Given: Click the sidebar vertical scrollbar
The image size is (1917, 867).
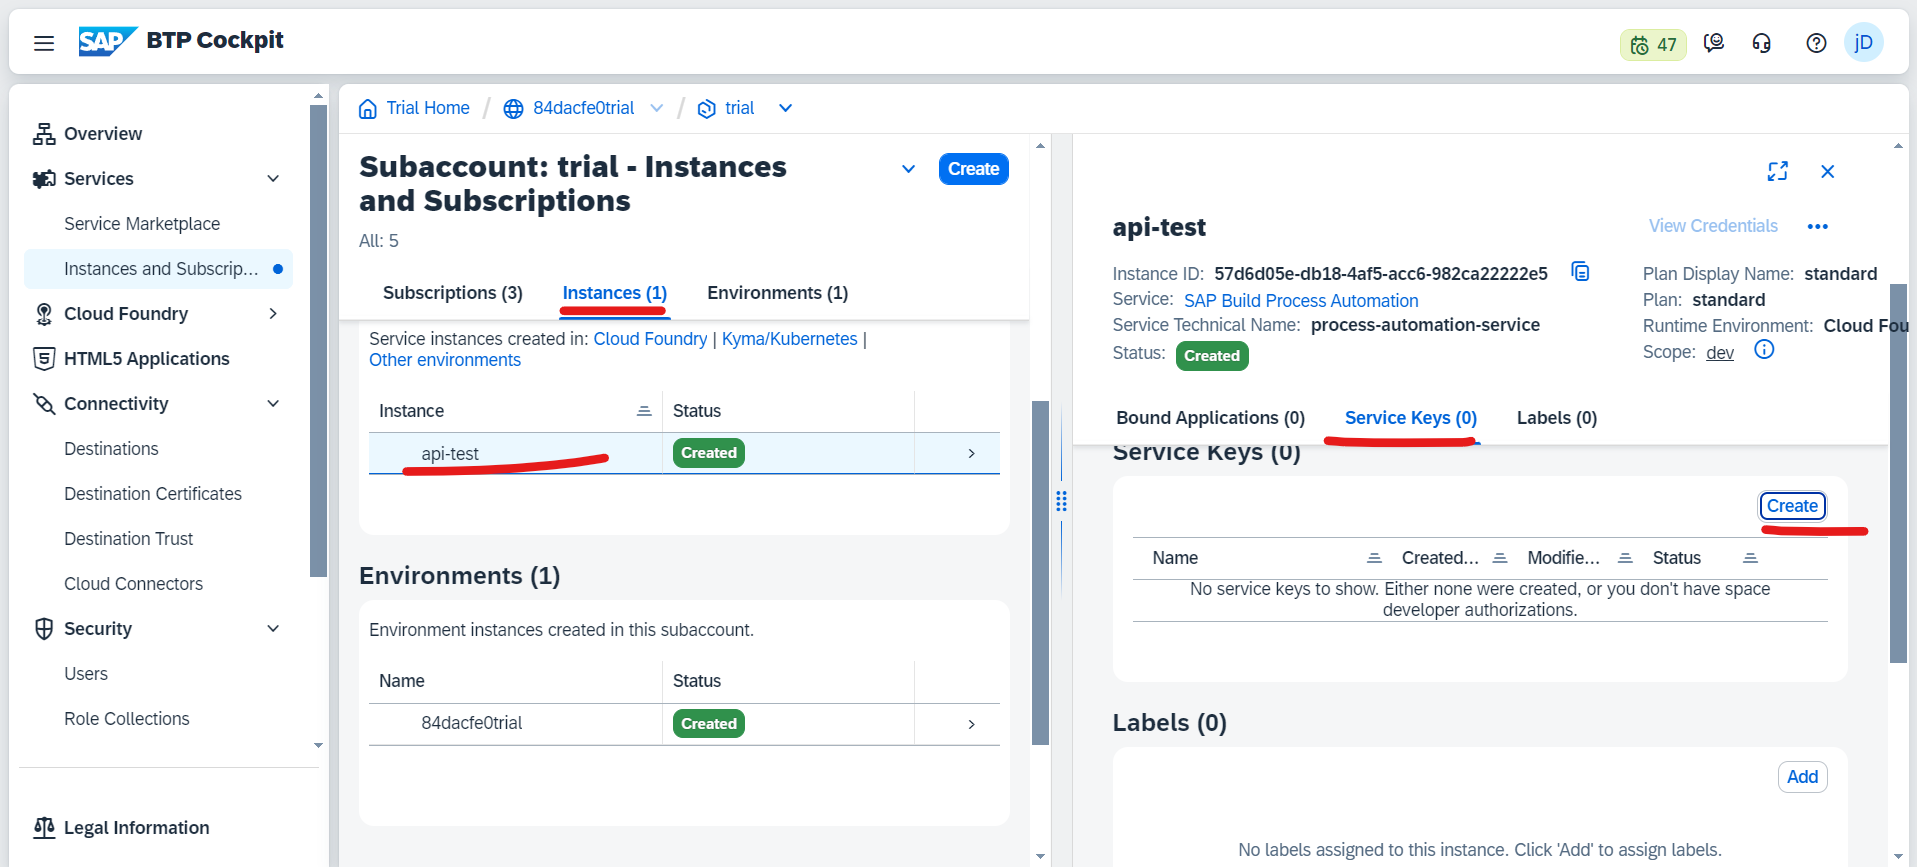Looking at the screenshot, I should 318,340.
